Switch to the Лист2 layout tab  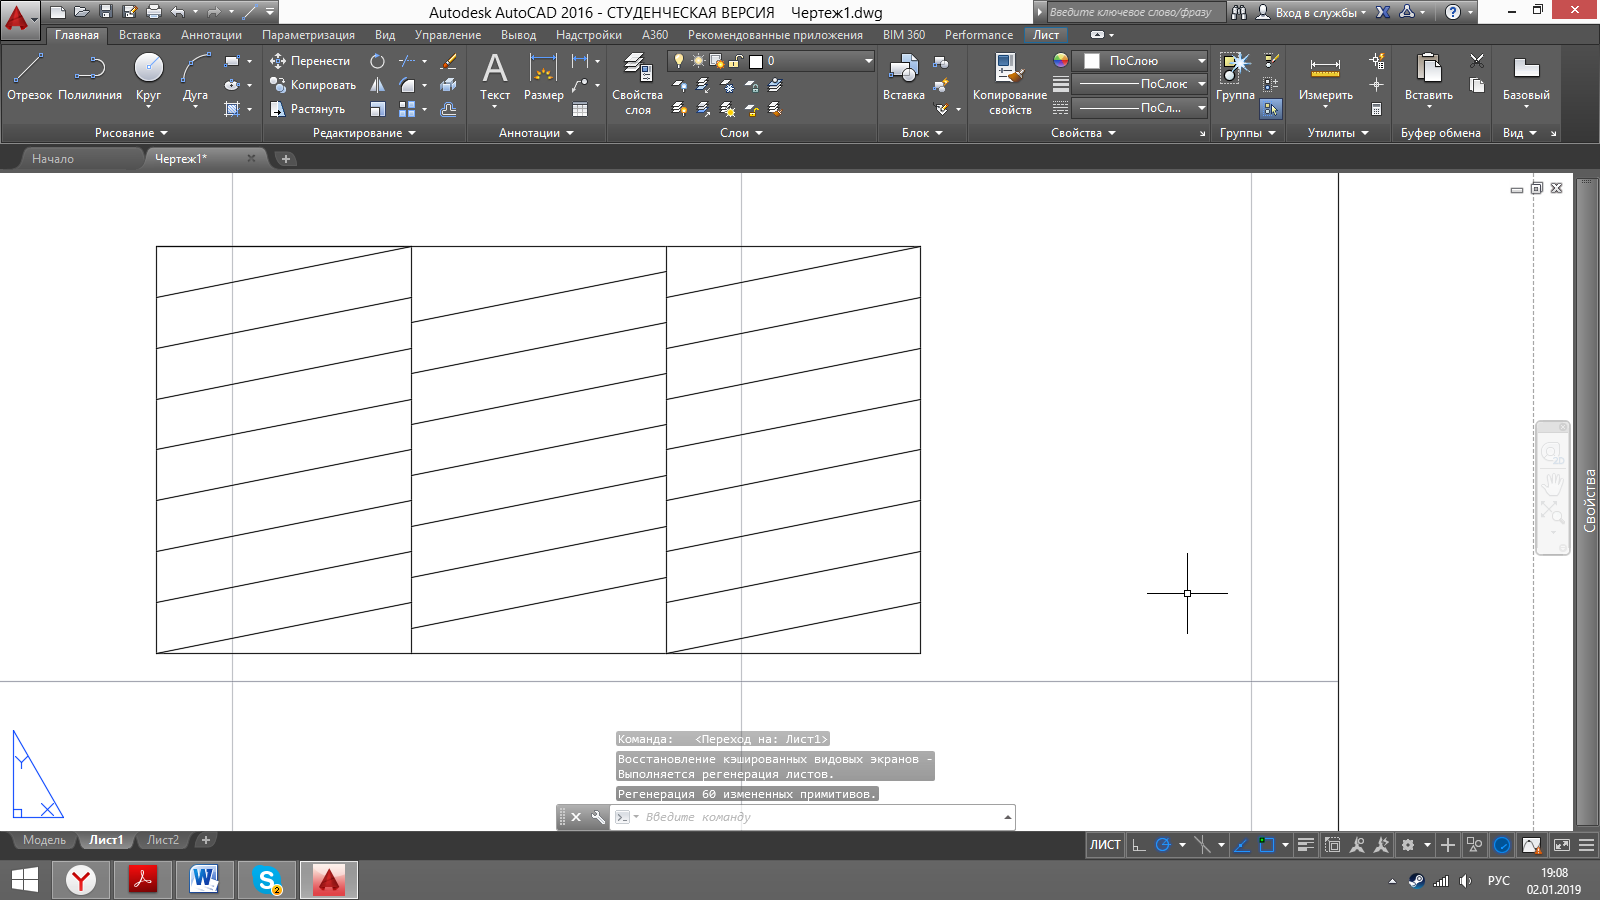point(163,840)
